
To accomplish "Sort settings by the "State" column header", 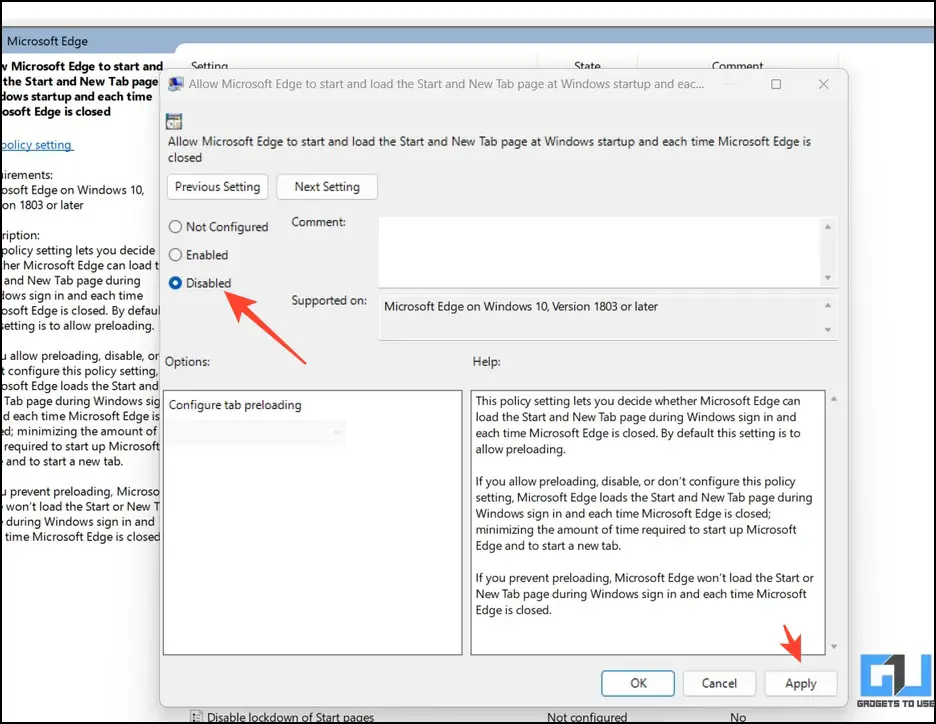I will [587, 66].
